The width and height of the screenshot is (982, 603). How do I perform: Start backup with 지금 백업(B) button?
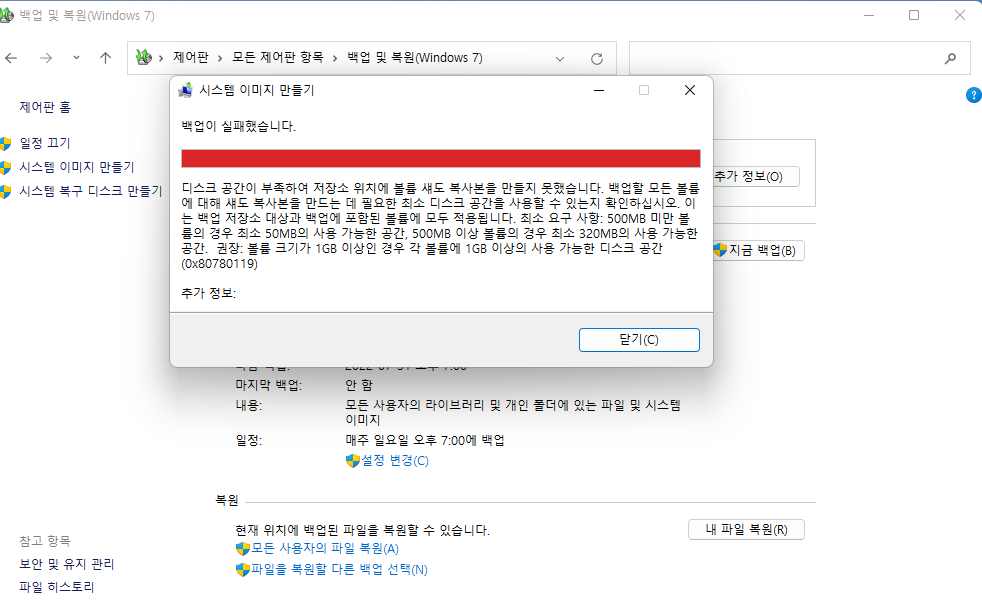click(x=758, y=250)
